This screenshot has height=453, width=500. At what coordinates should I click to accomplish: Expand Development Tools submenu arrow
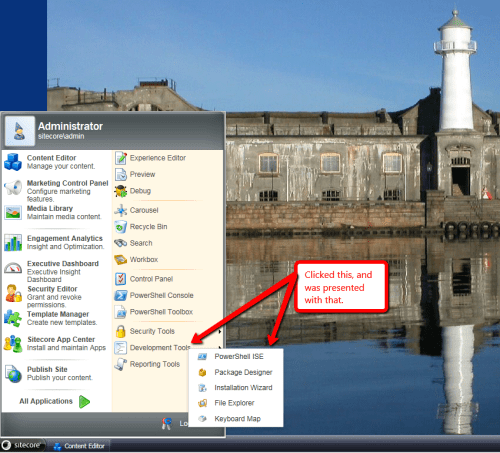tap(220, 347)
